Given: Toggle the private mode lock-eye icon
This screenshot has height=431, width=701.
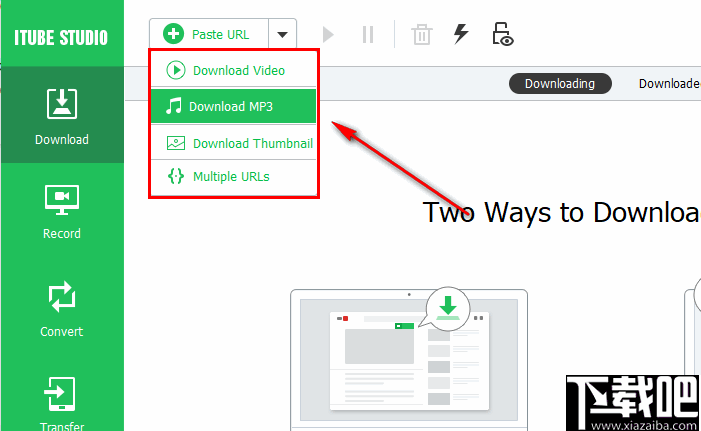Looking at the screenshot, I should [x=503, y=34].
